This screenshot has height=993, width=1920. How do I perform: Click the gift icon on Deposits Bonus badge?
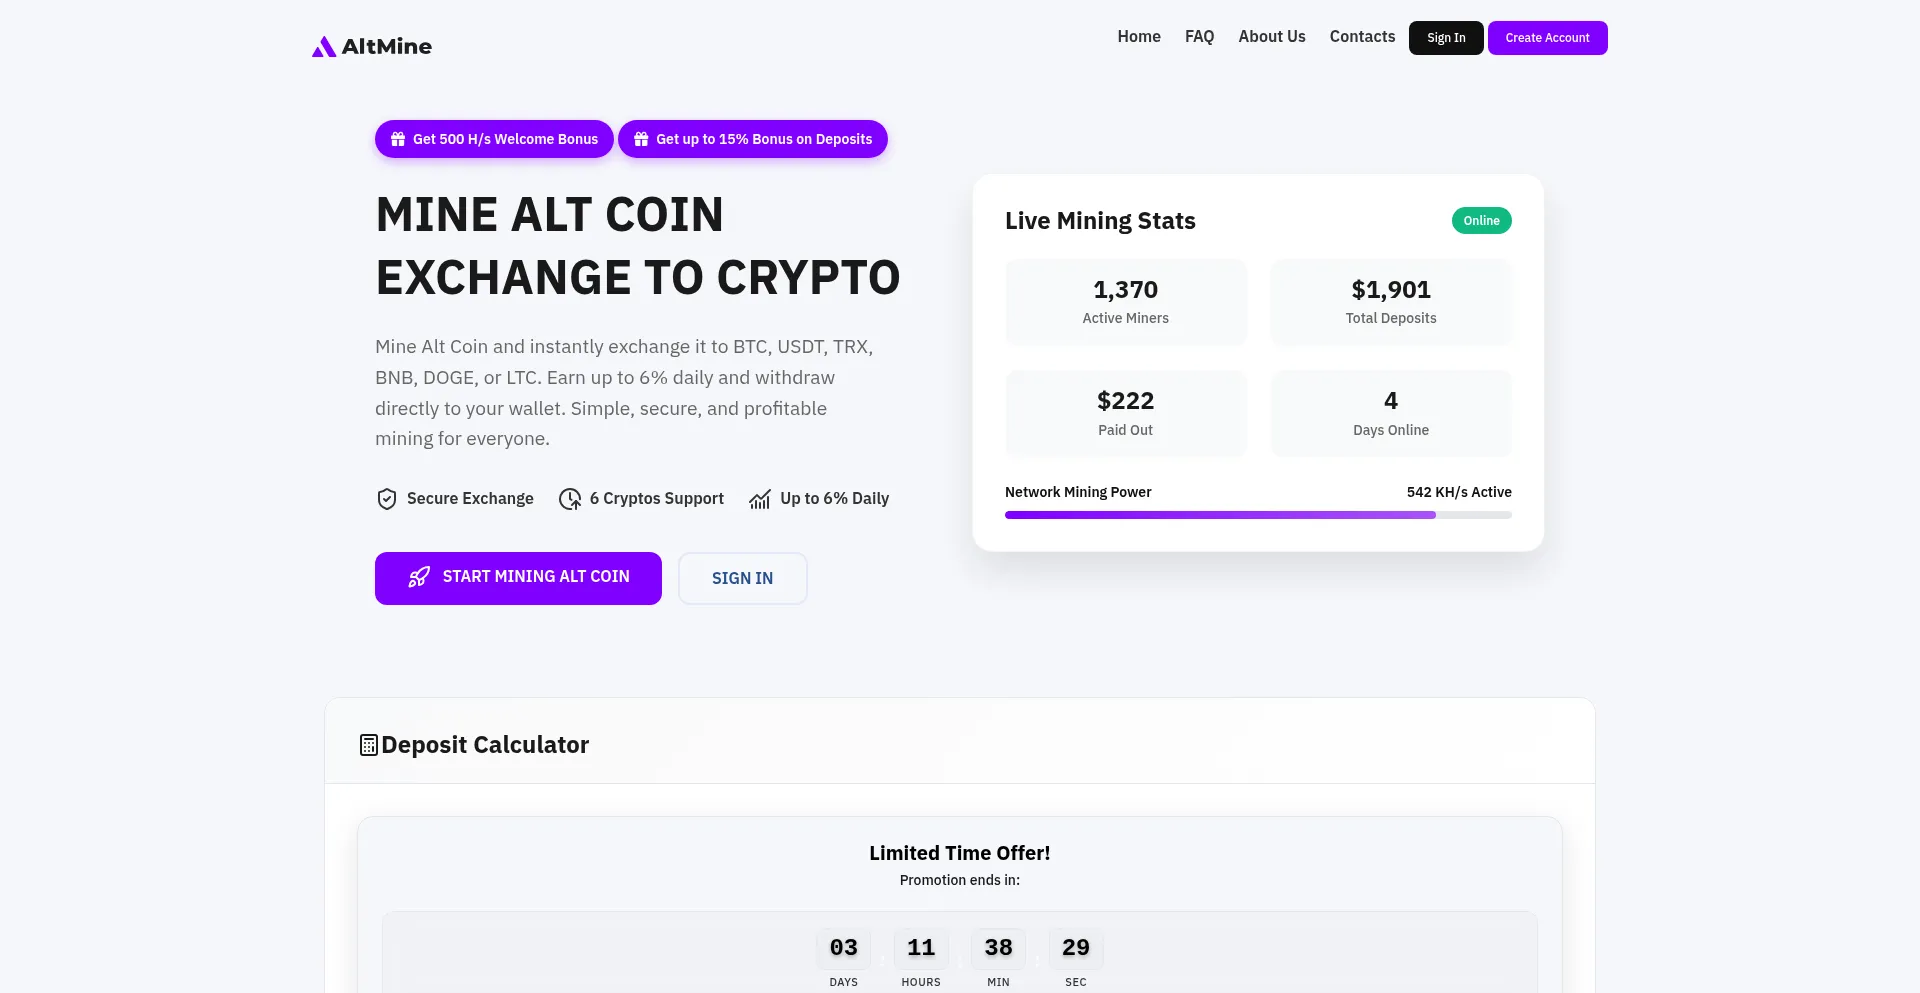pos(641,139)
